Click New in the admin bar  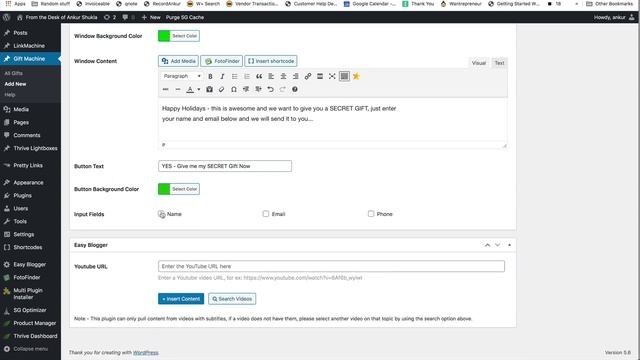pyautogui.click(x=151, y=17)
